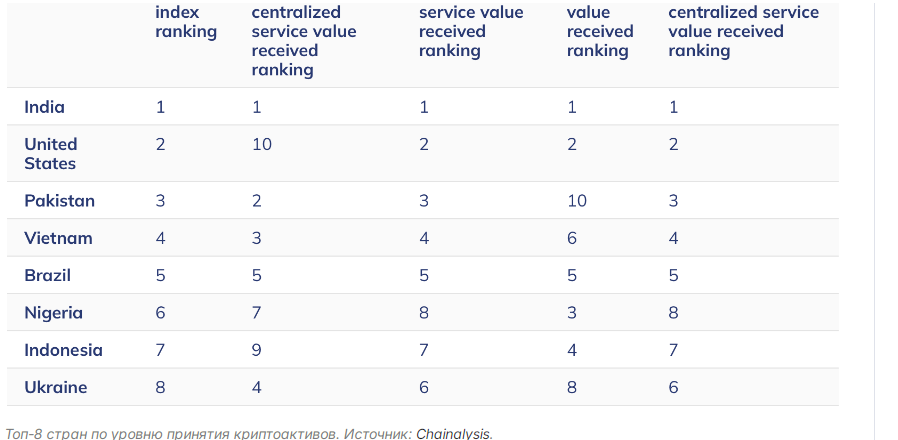The image size is (898, 440).
Task: Select the Nigeria row label
Action: pyautogui.click(x=53, y=313)
